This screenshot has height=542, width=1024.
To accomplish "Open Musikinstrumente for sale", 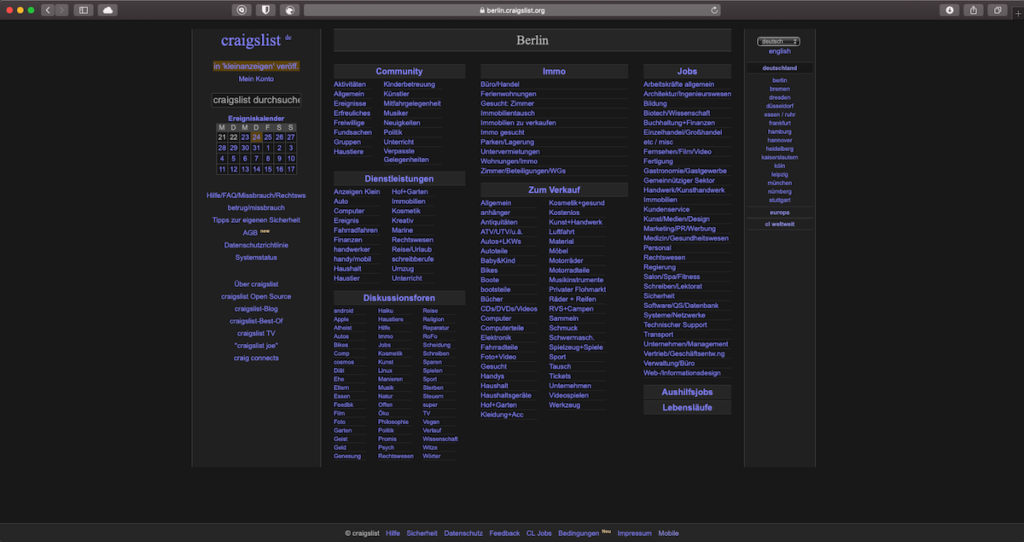I will coord(576,279).
